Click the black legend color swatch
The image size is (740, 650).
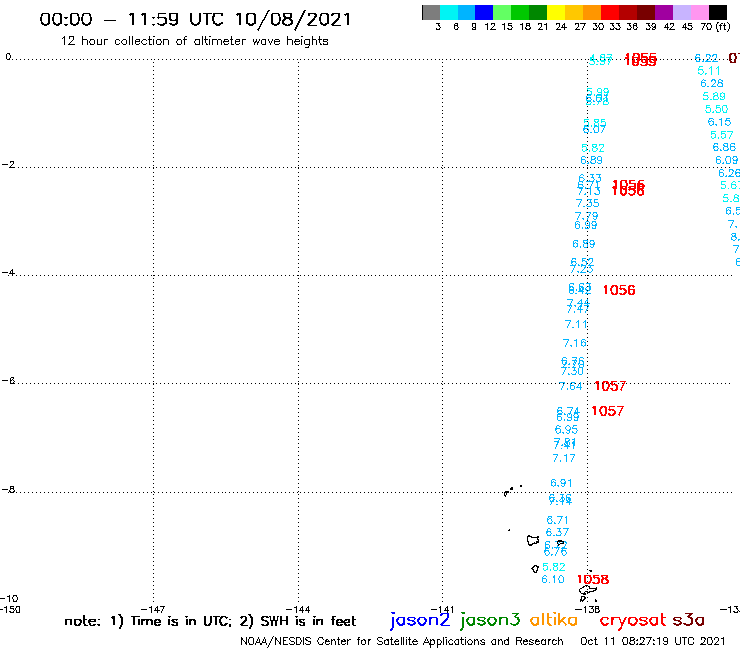(717, 12)
